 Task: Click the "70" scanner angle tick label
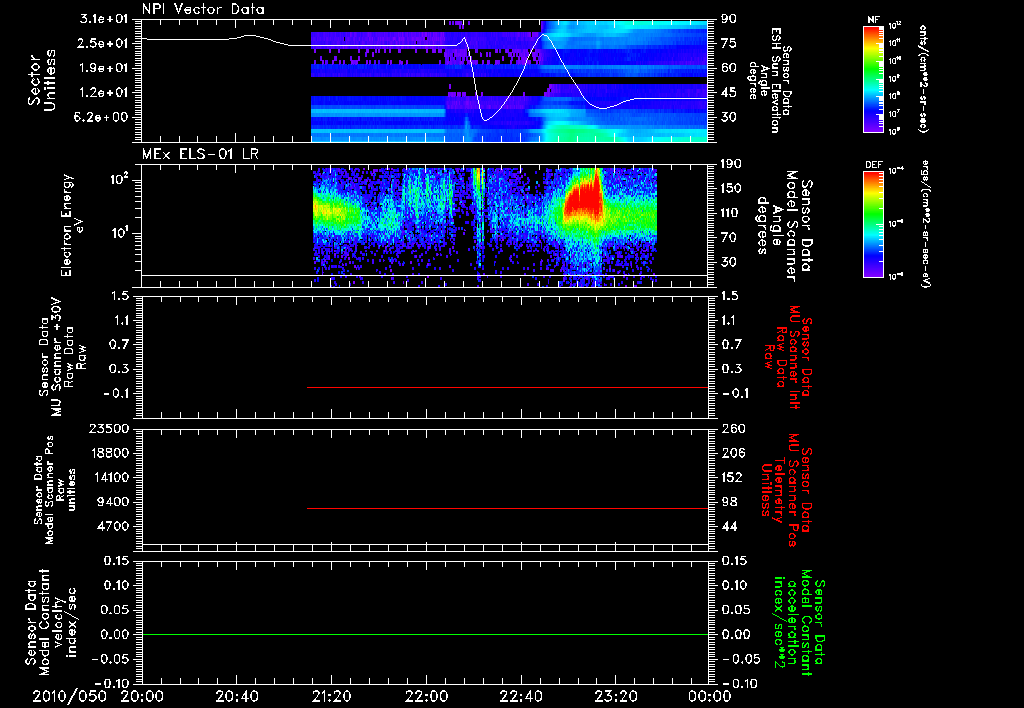pyautogui.click(x=729, y=237)
